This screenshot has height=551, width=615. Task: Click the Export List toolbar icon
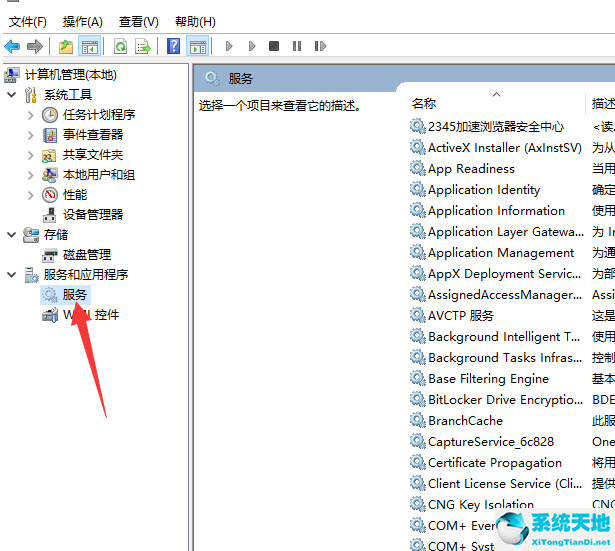(x=143, y=46)
